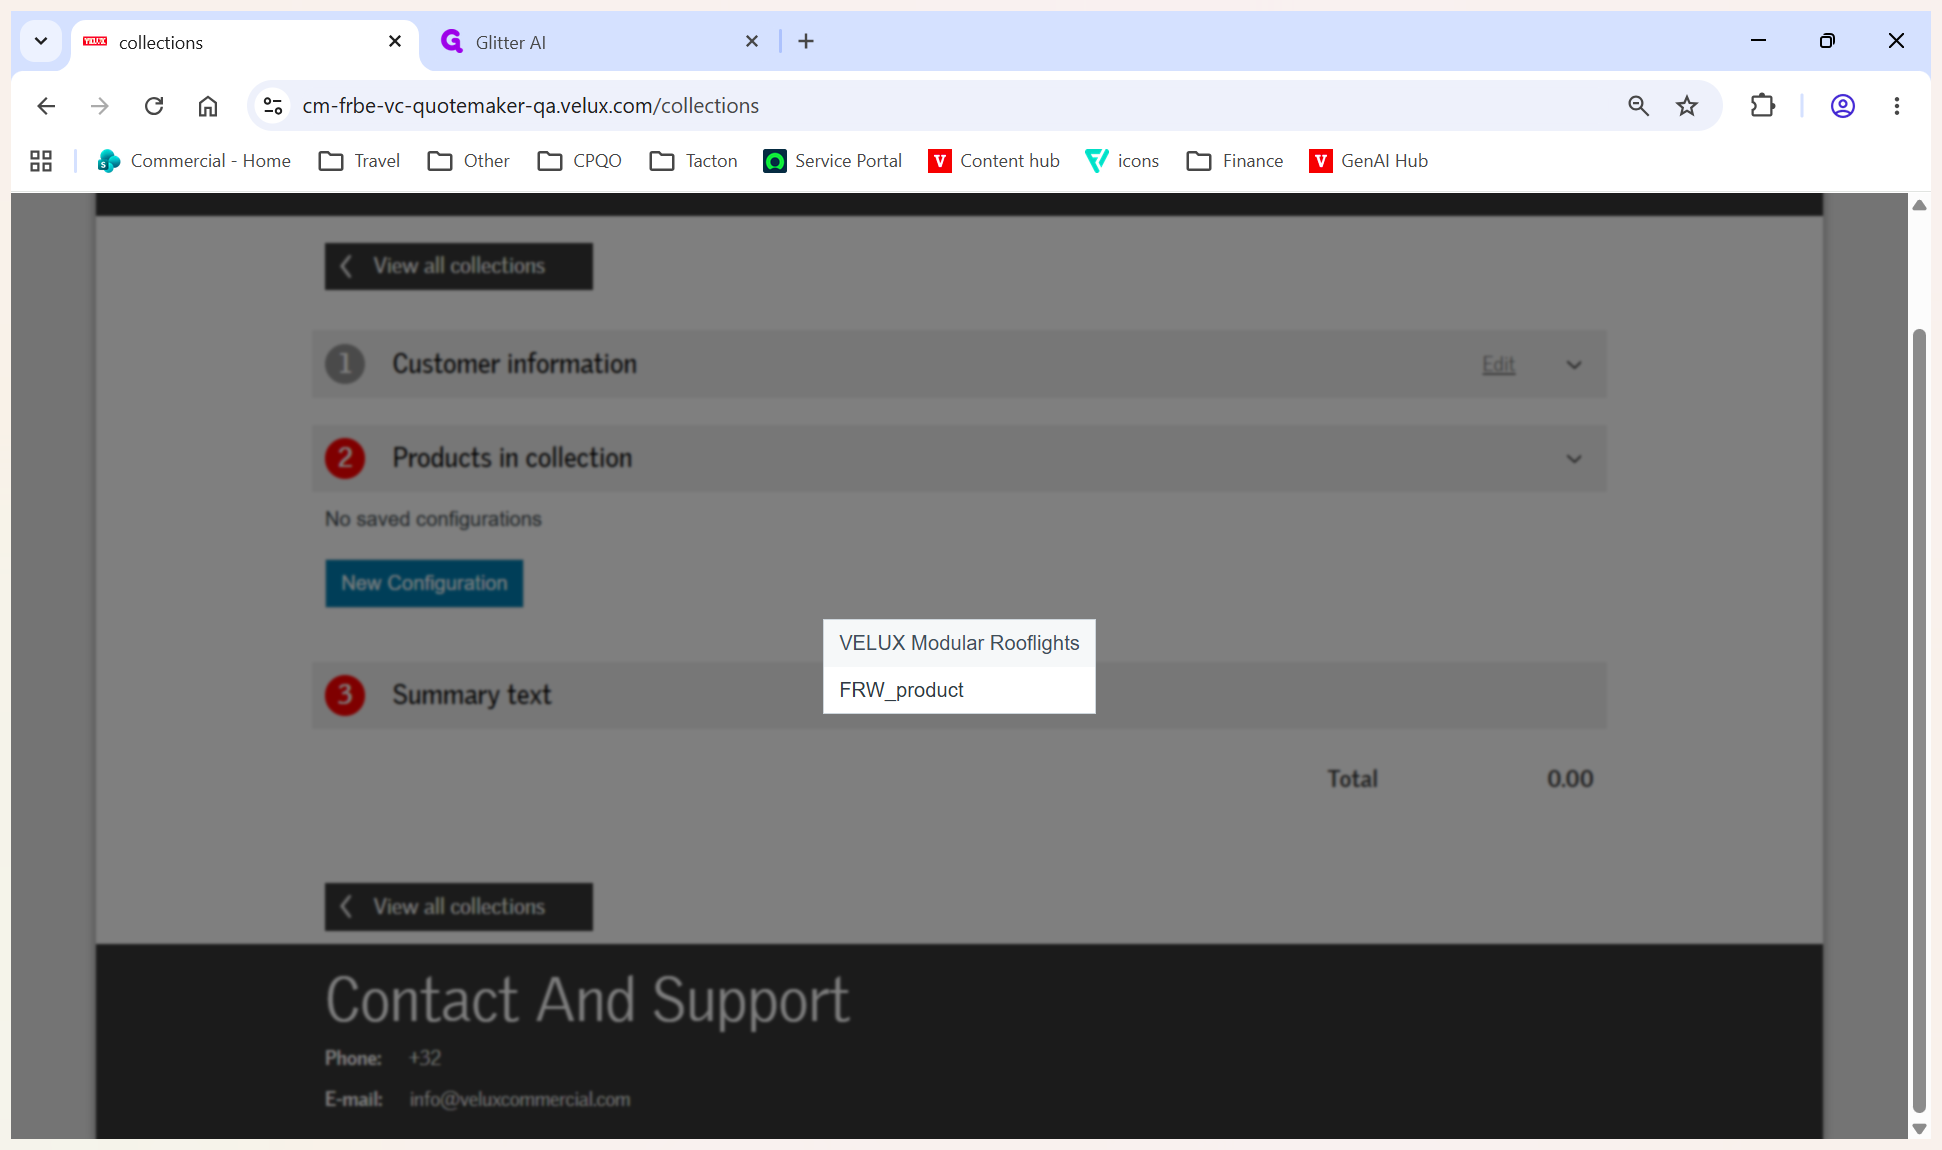The image size is (1942, 1150).
Task: Open Commercial - Home bookmark
Action: (x=194, y=161)
